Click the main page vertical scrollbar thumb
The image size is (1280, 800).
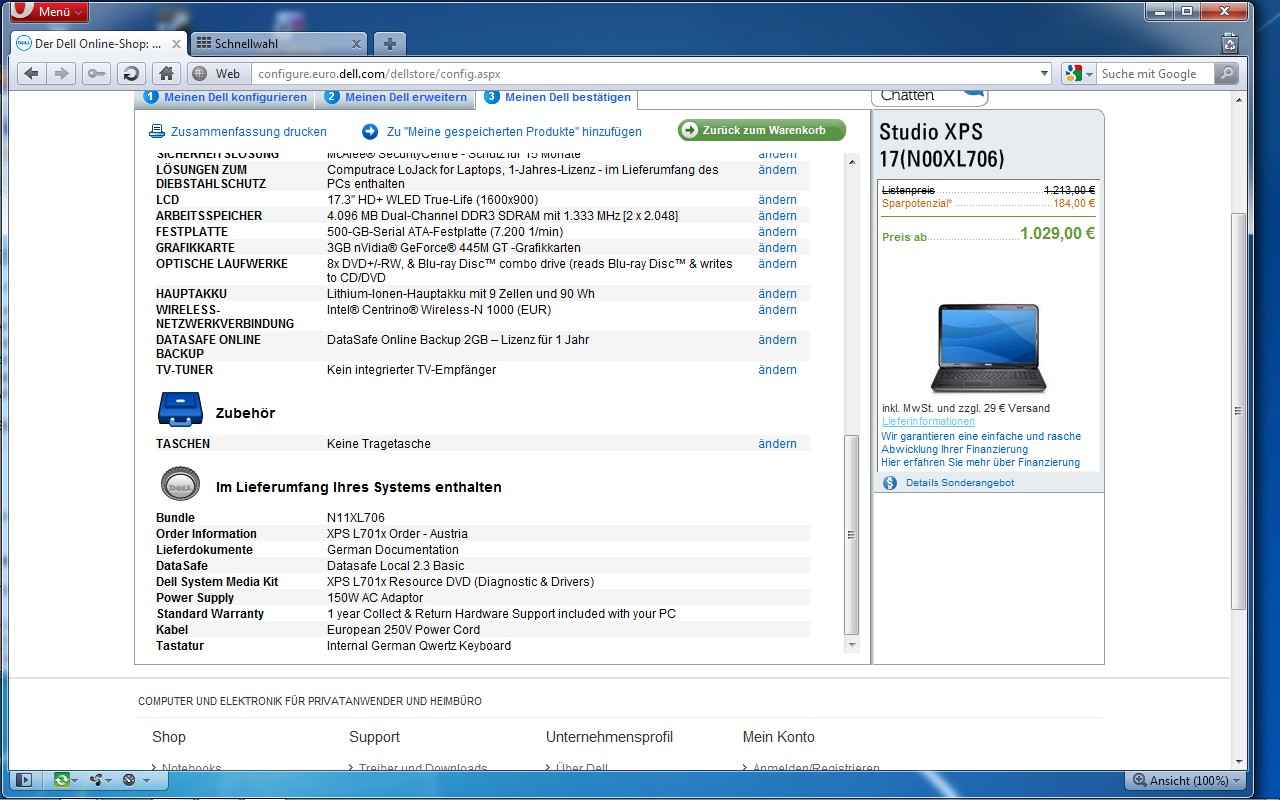pyautogui.click(x=1239, y=411)
